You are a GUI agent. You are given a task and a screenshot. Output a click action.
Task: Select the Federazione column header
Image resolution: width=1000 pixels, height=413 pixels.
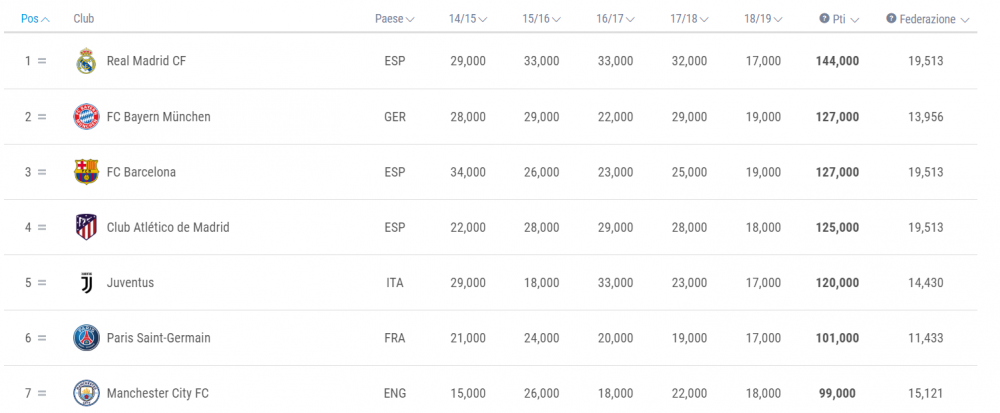point(927,19)
